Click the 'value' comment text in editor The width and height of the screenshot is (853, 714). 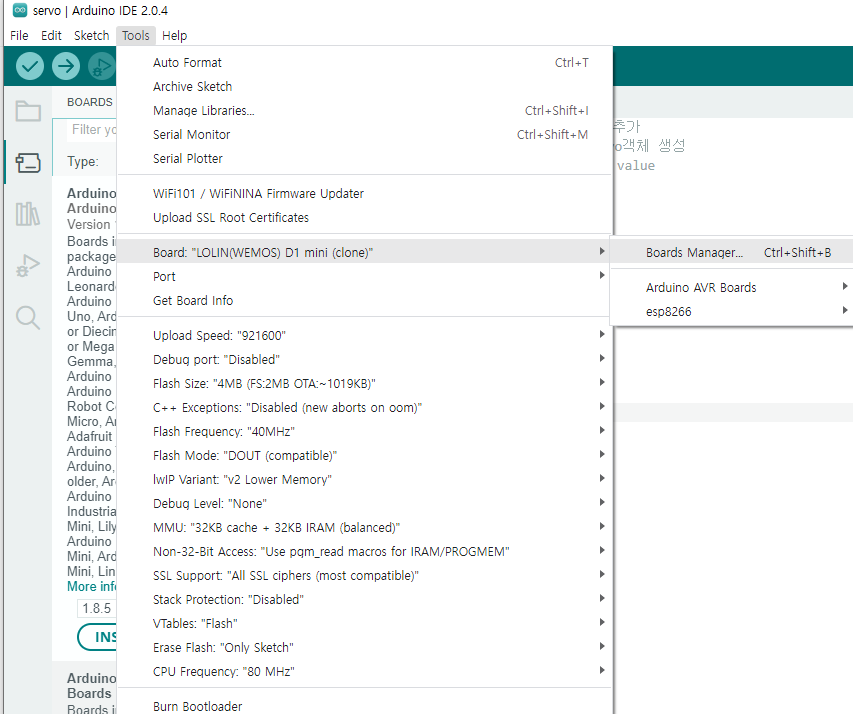coord(635,165)
